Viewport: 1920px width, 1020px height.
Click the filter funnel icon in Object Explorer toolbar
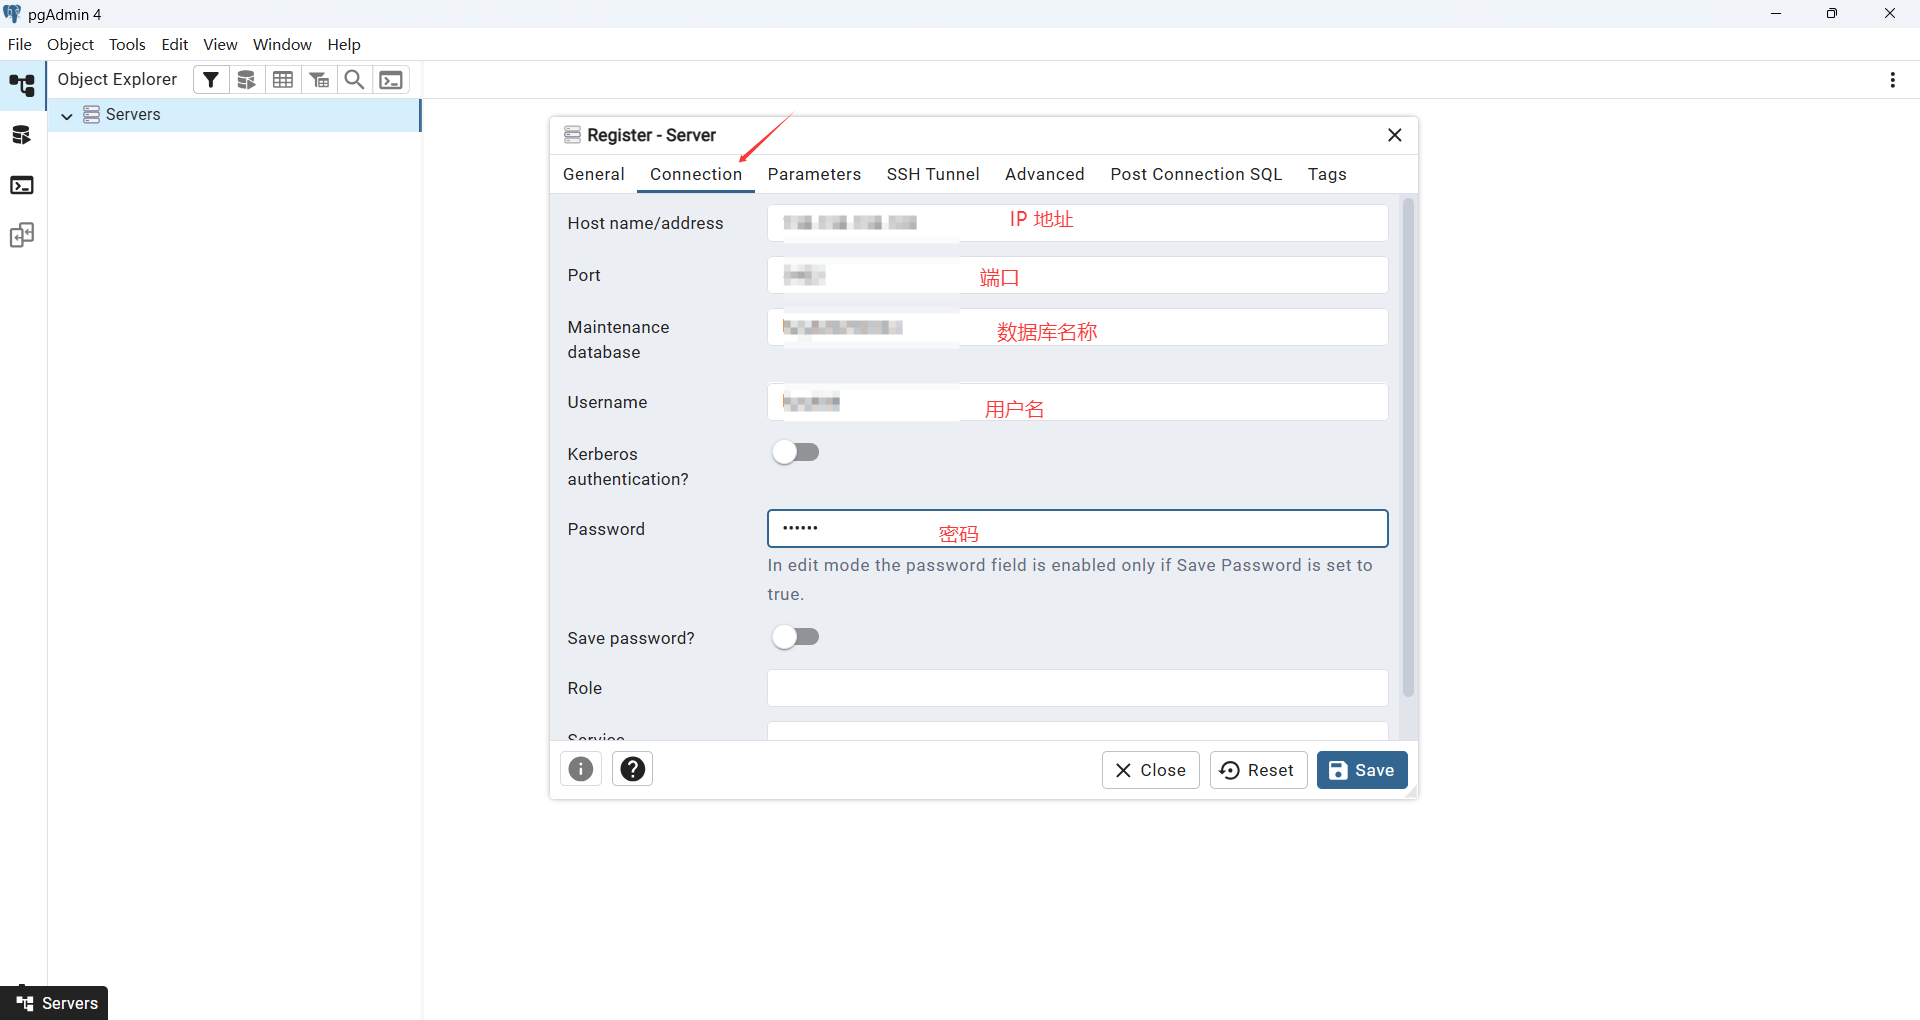click(x=211, y=80)
